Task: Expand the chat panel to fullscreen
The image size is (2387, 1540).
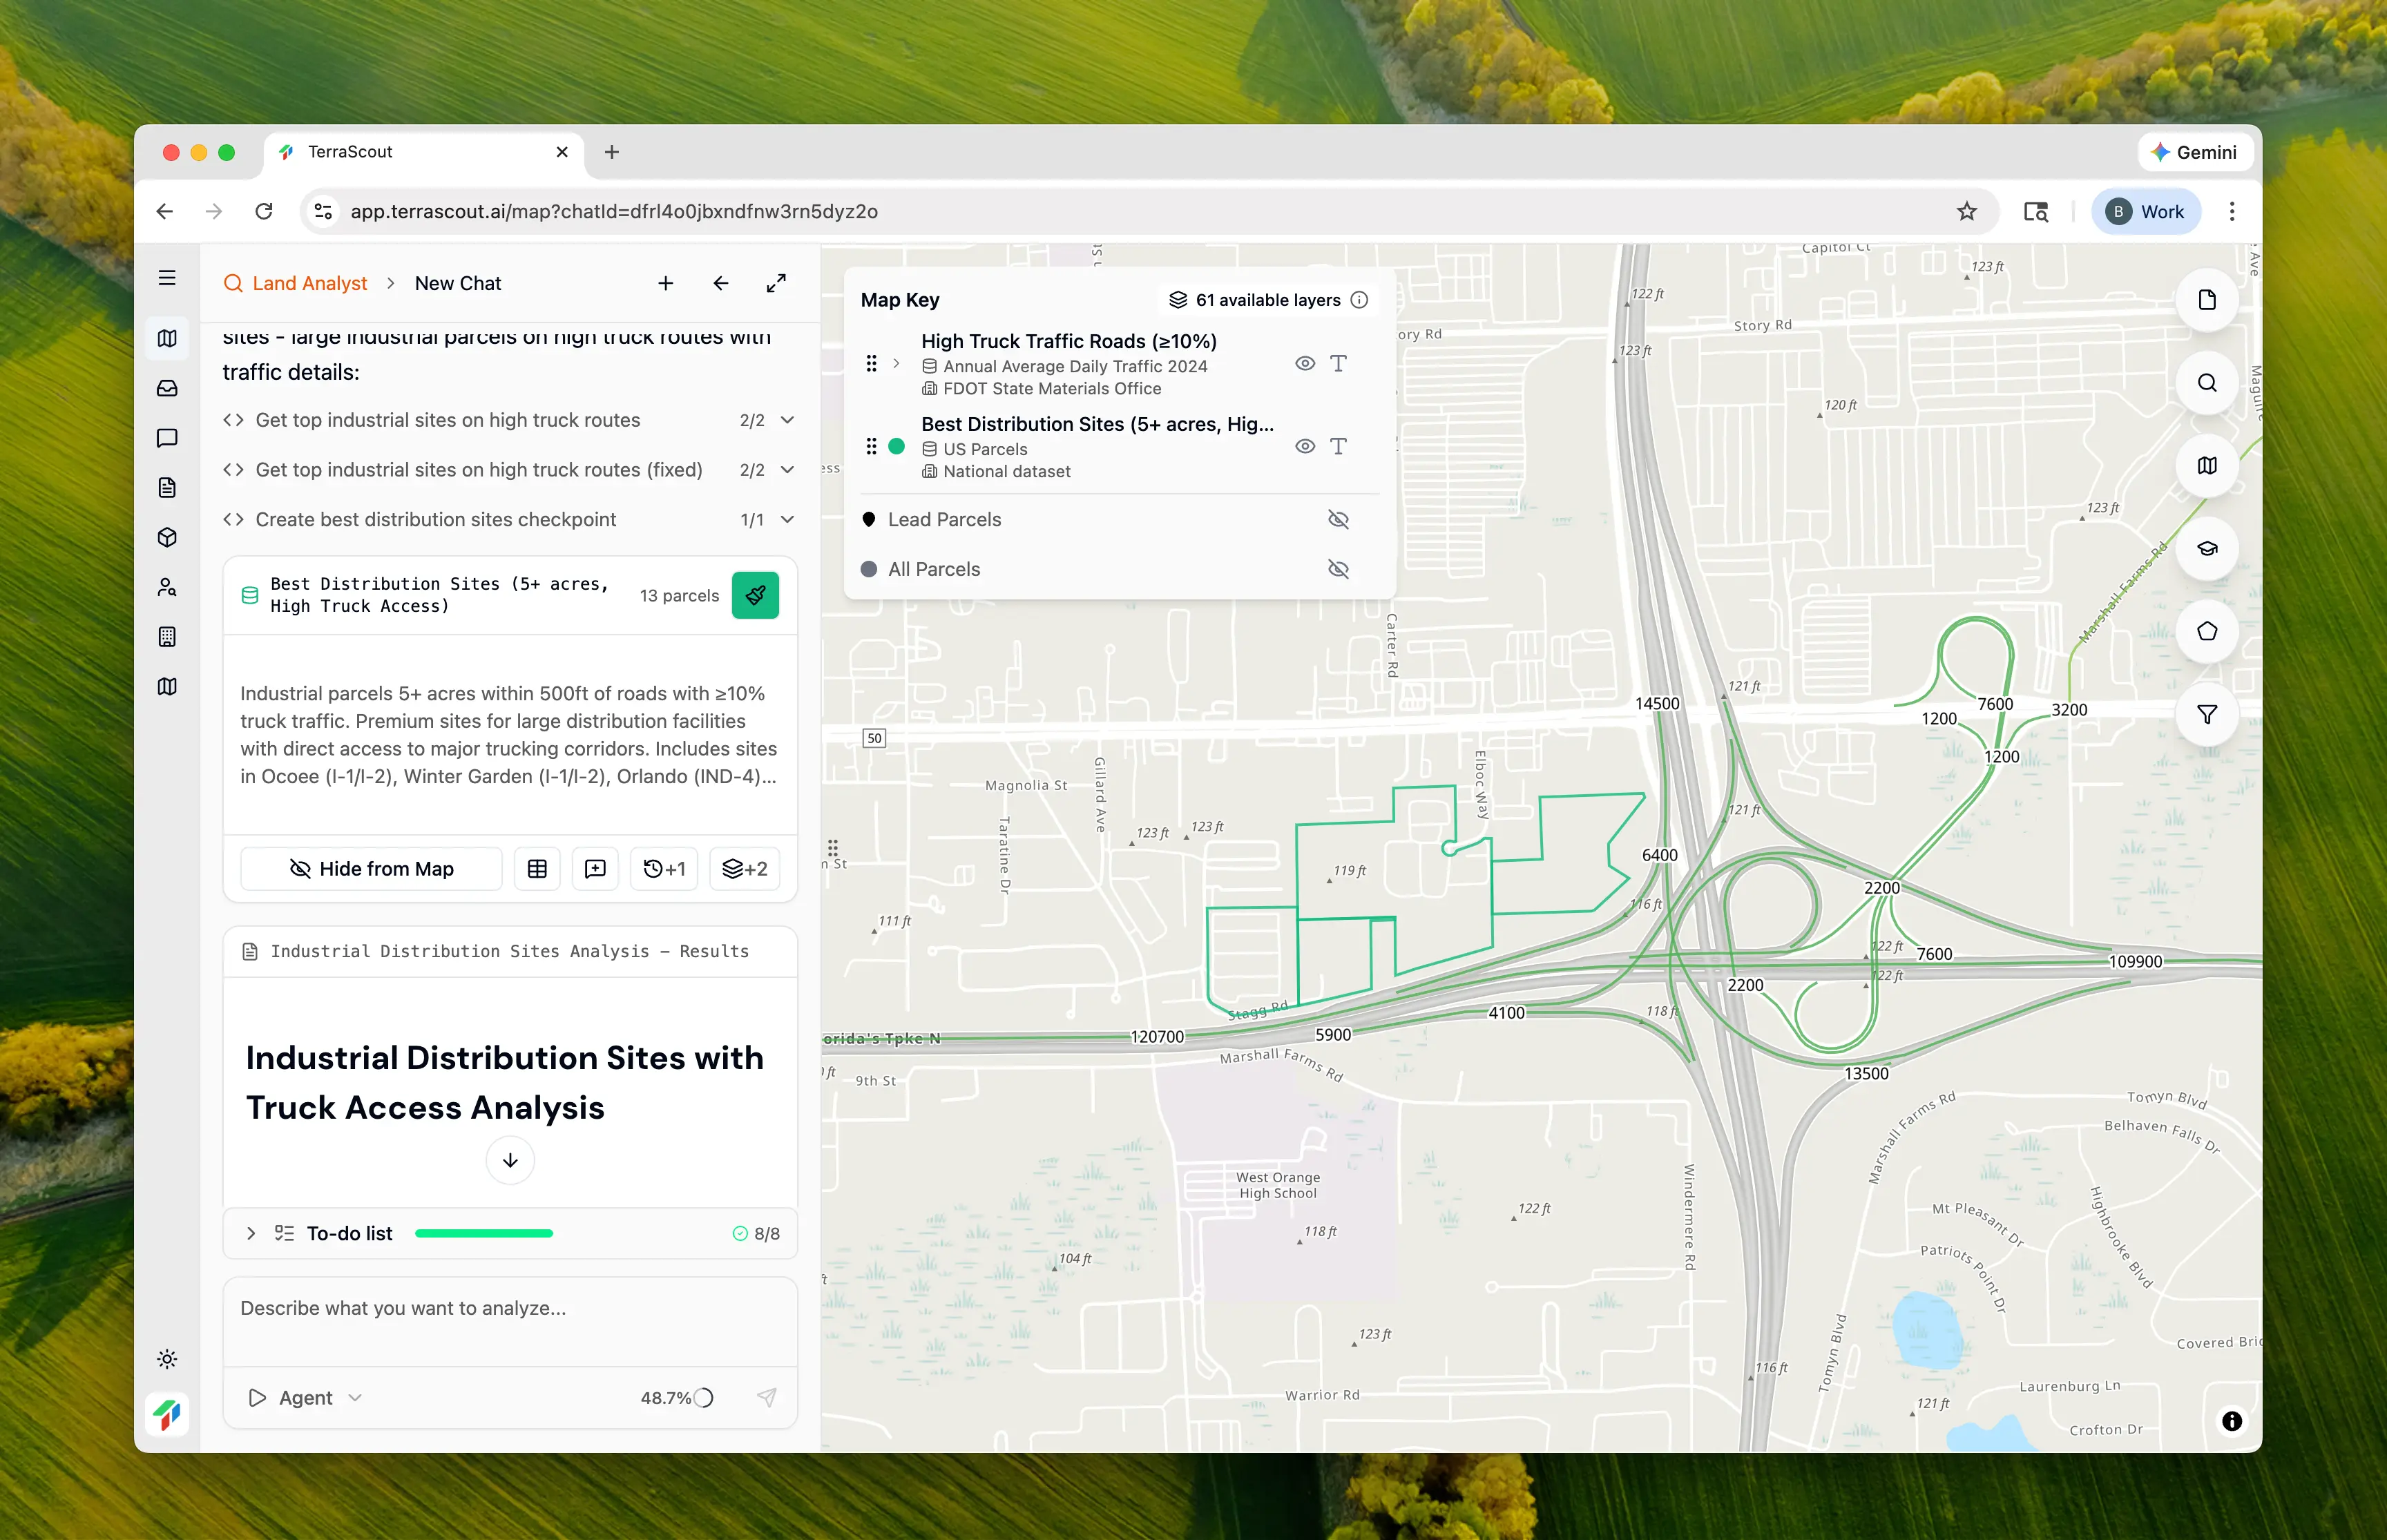Action: pos(776,283)
